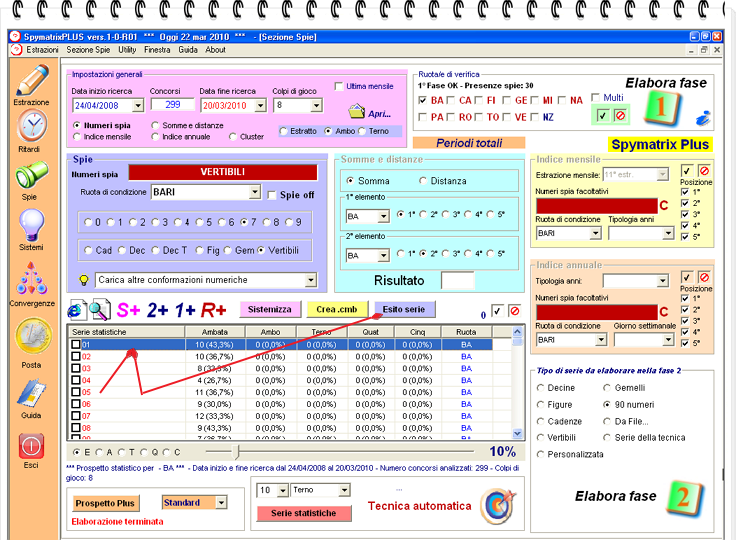Expand Carica altre conformazioni numeriche dropdown

click(x=310, y=280)
